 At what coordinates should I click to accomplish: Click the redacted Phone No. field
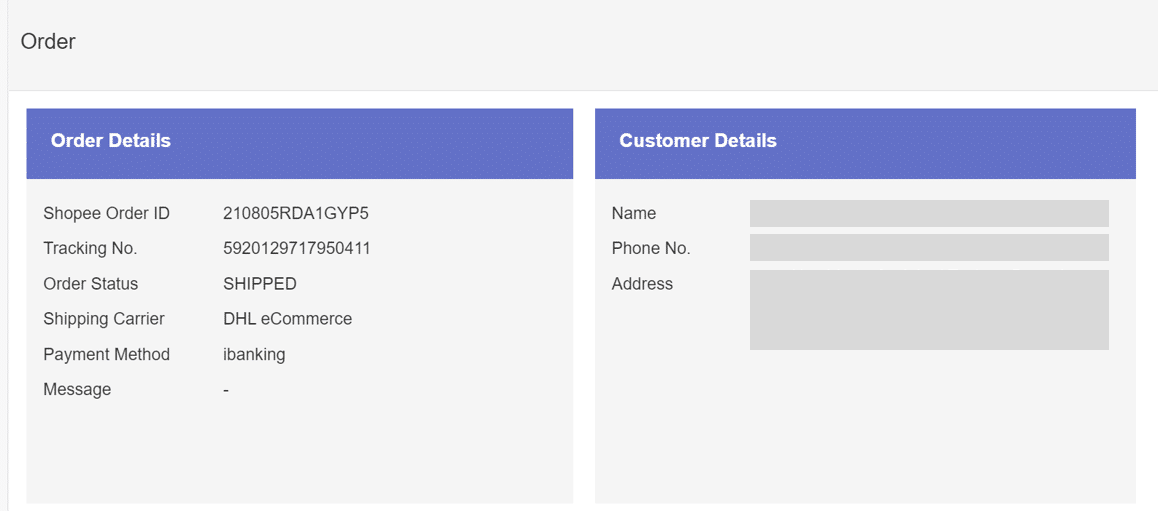[929, 248]
